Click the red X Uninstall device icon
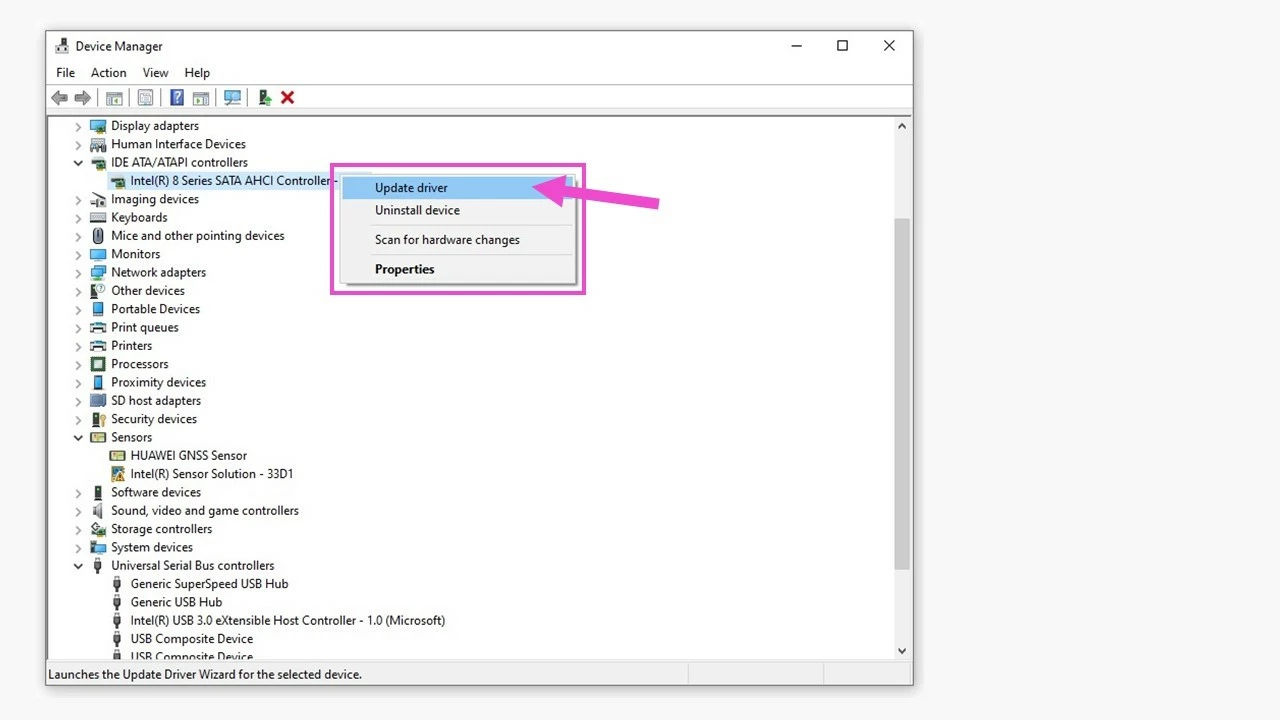Viewport: 1280px width, 720px height. pyautogui.click(x=288, y=98)
